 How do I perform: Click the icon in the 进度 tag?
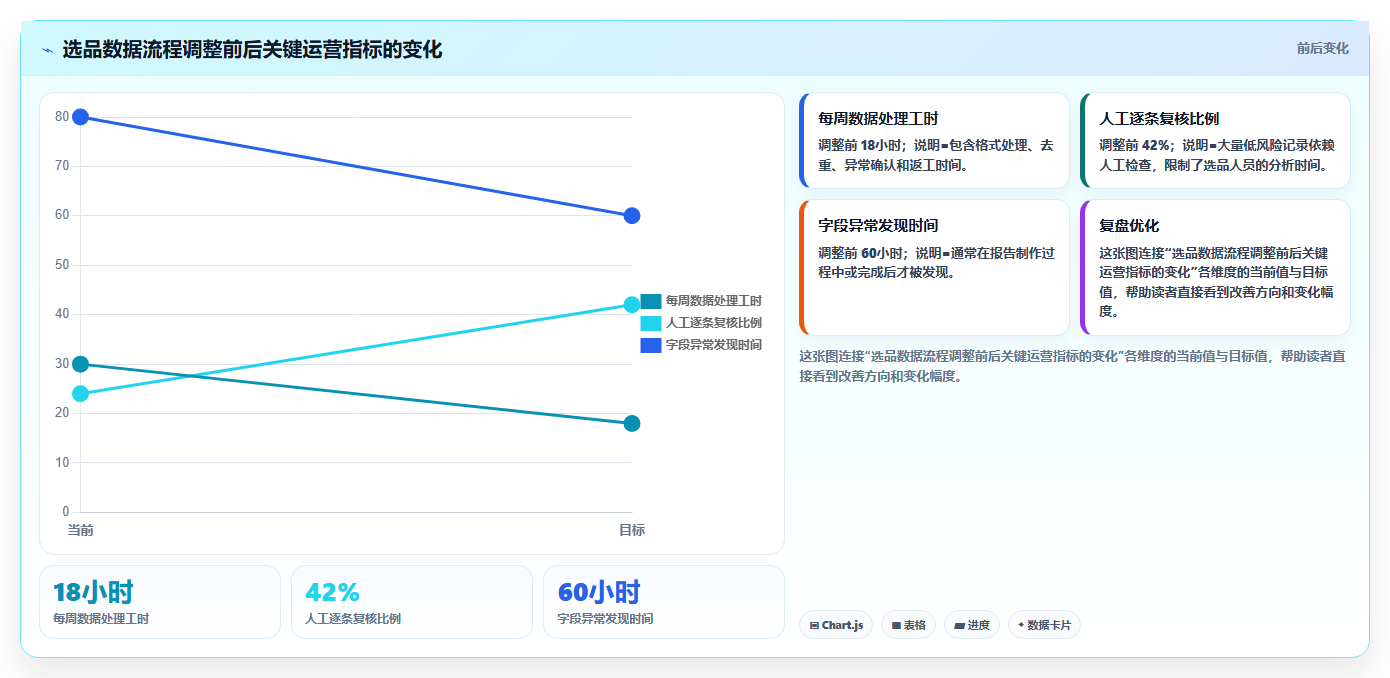pyautogui.click(x=959, y=626)
